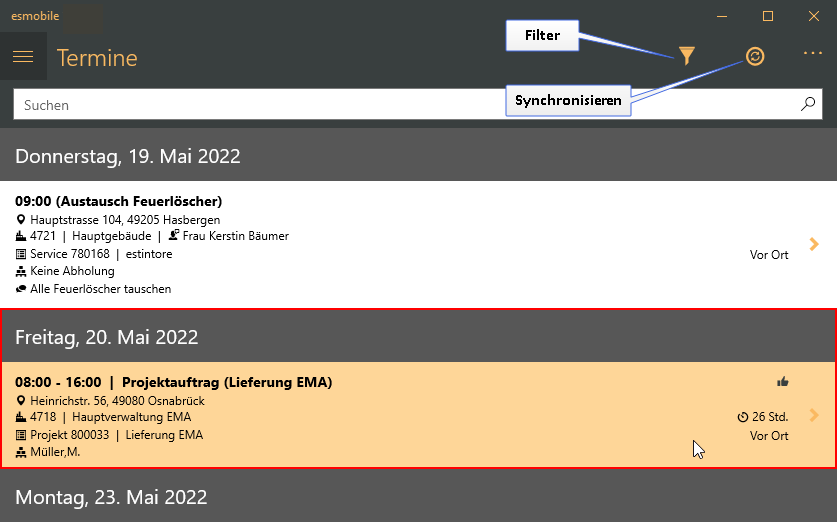Focus the Suchen search field
The height and width of the screenshot is (523, 837).
(406, 105)
